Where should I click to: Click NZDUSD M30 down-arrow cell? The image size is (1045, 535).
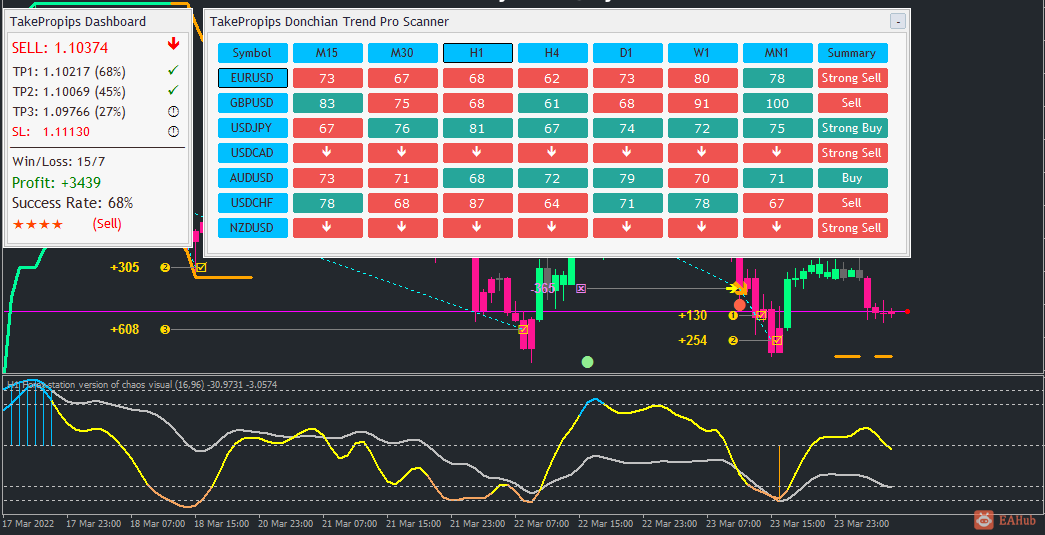click(403, 228)
